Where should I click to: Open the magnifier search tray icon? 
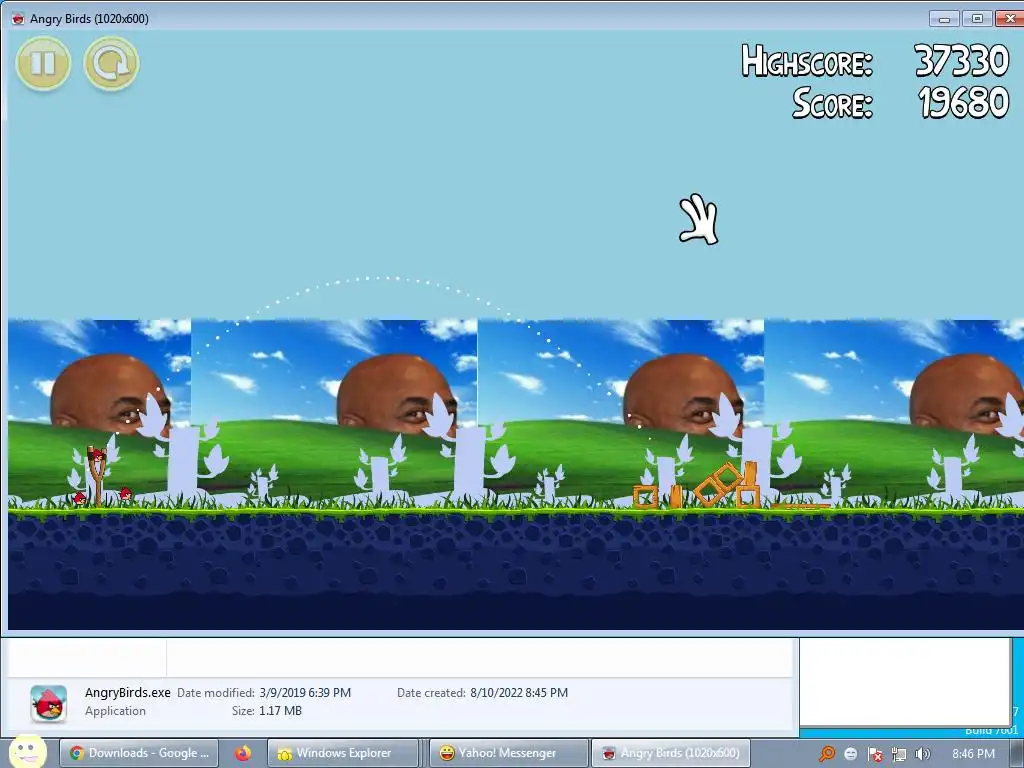pyautogui.click(x=827, y=754)
